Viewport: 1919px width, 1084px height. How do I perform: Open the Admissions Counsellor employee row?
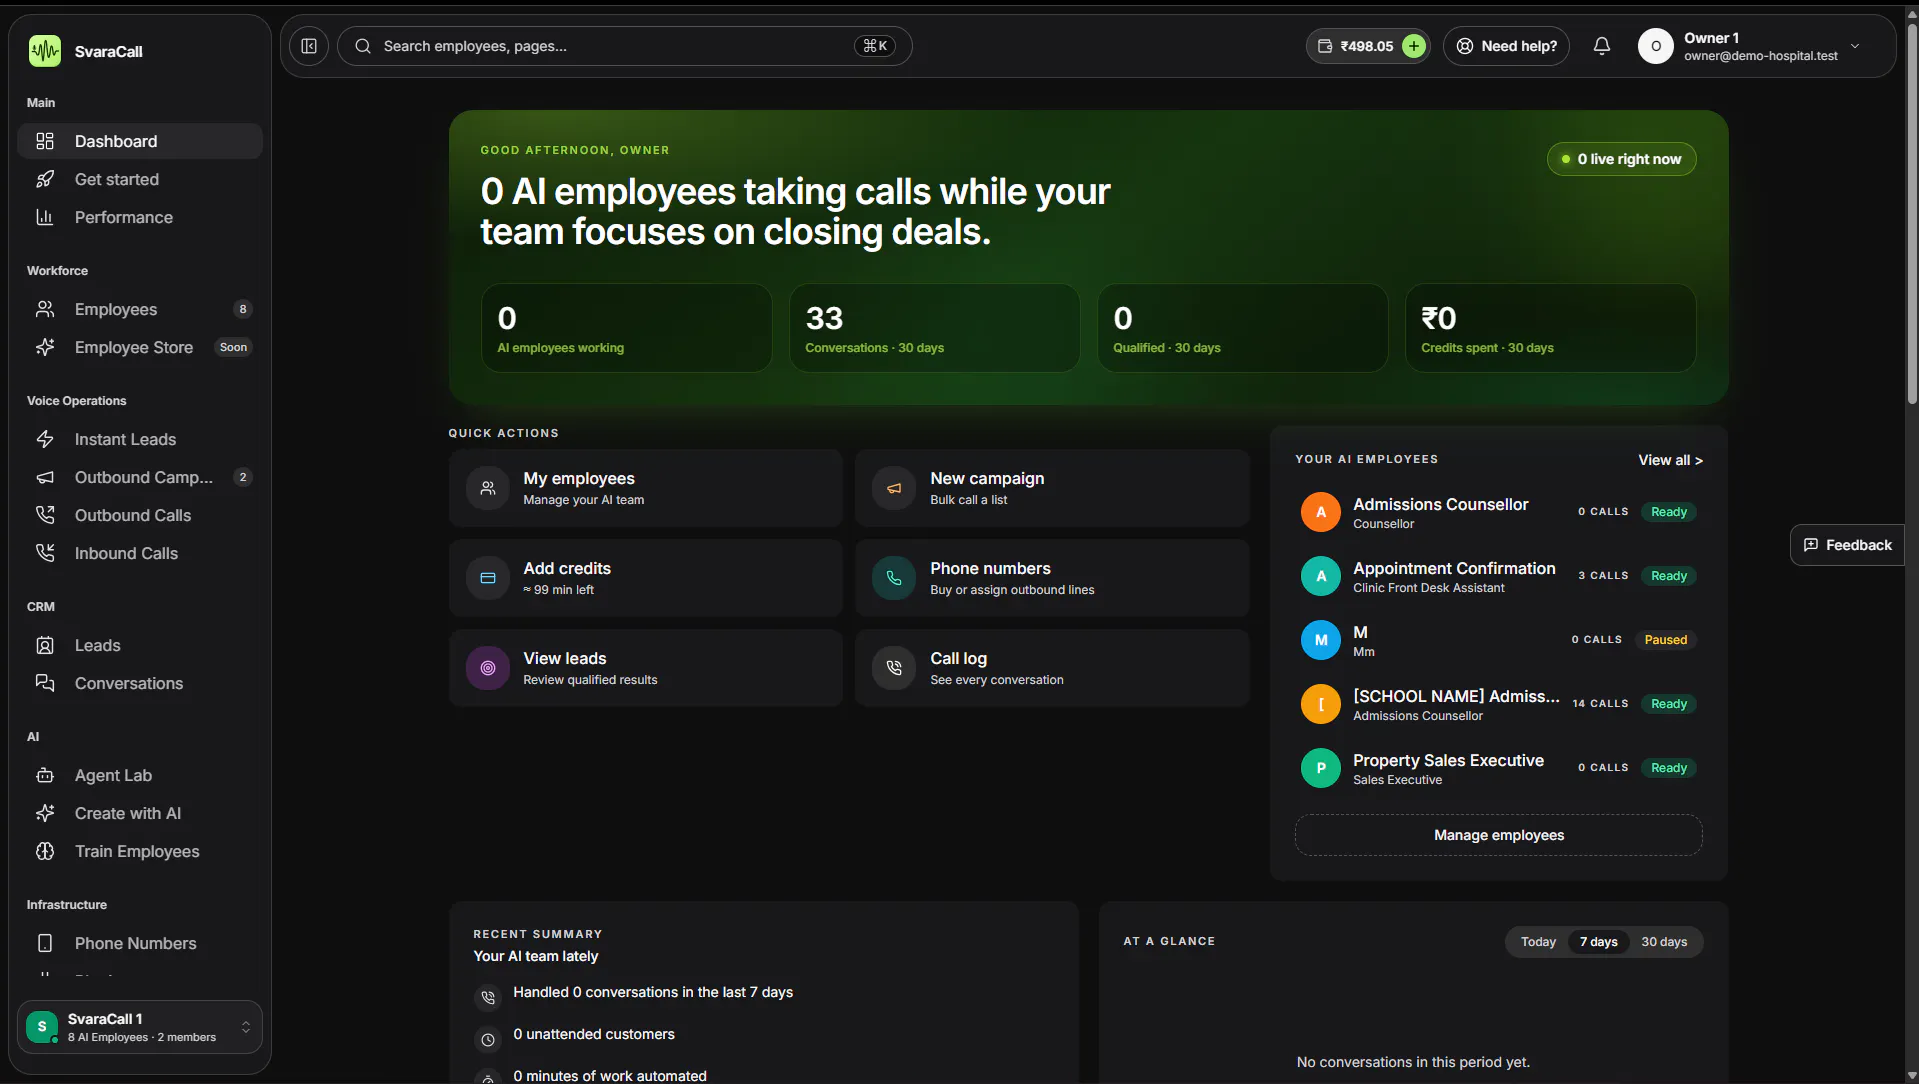tap(1498, 512)
